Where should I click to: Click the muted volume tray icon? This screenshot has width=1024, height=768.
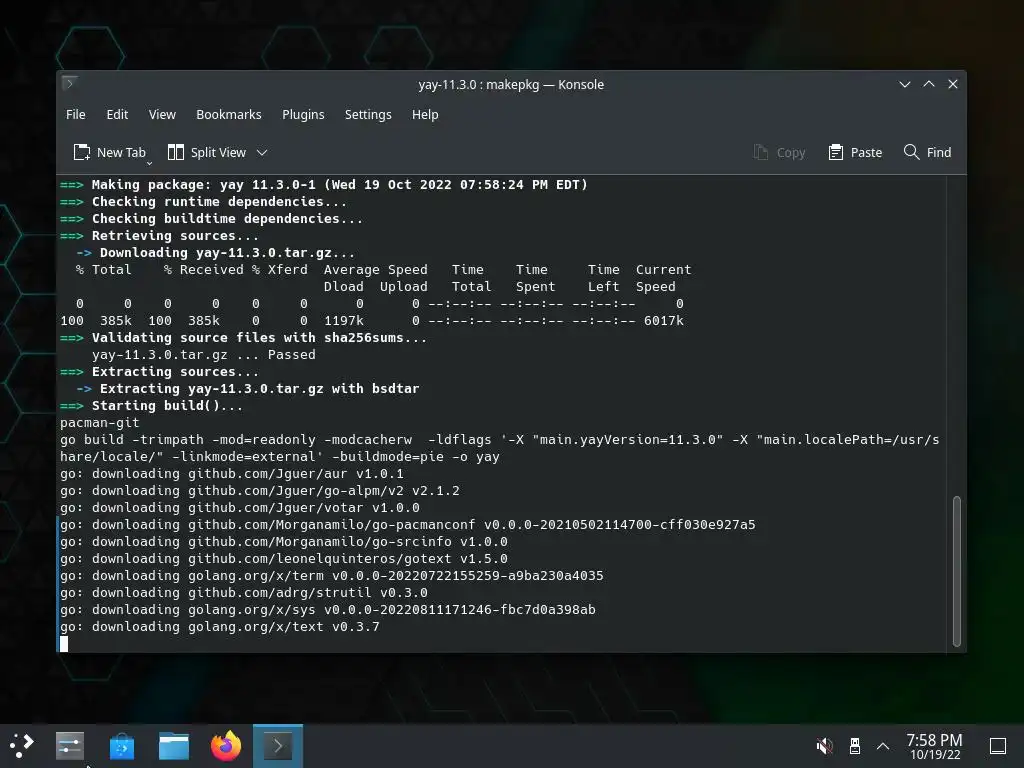click(x=825, y=745)
